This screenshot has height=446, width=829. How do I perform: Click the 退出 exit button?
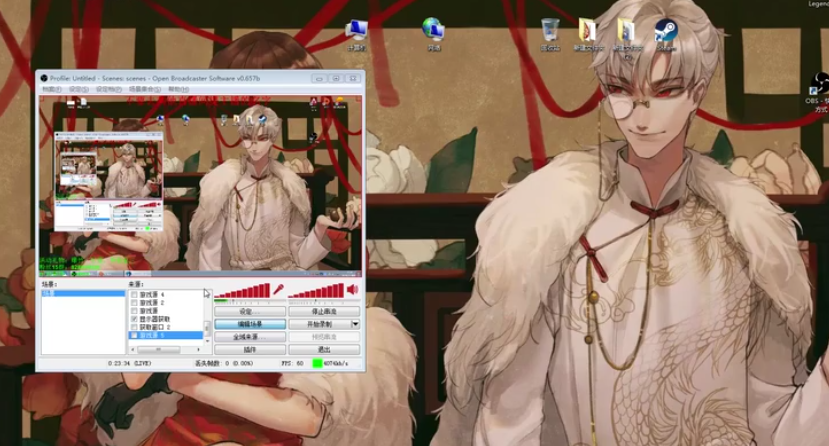click(x=324, y=349)
